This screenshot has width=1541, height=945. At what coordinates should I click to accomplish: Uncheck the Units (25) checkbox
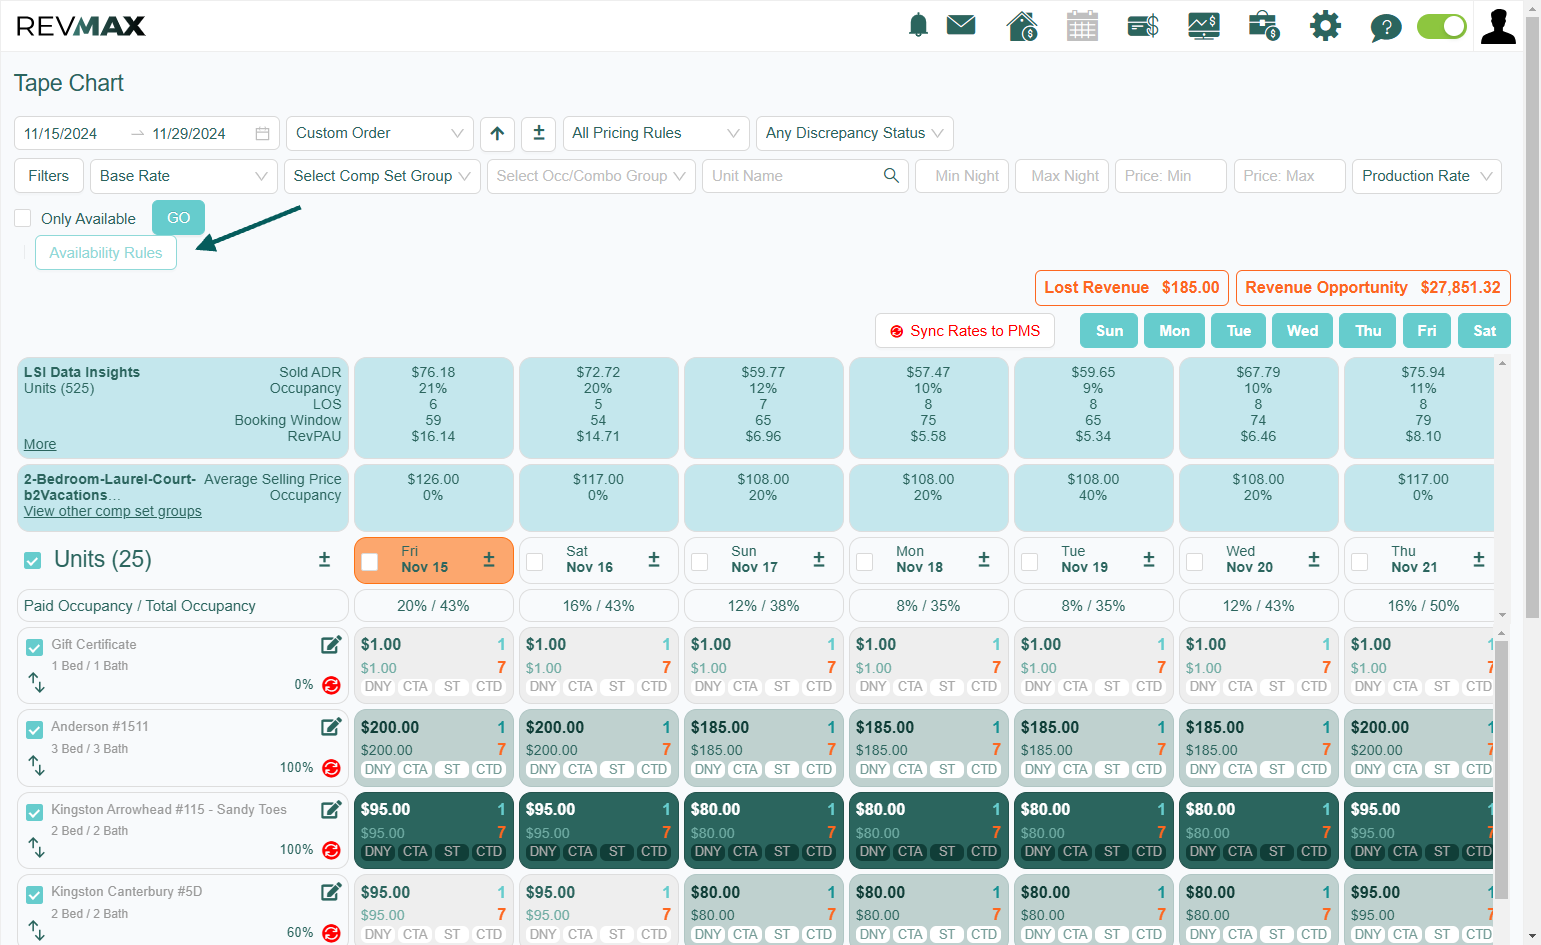coord(33,560)
